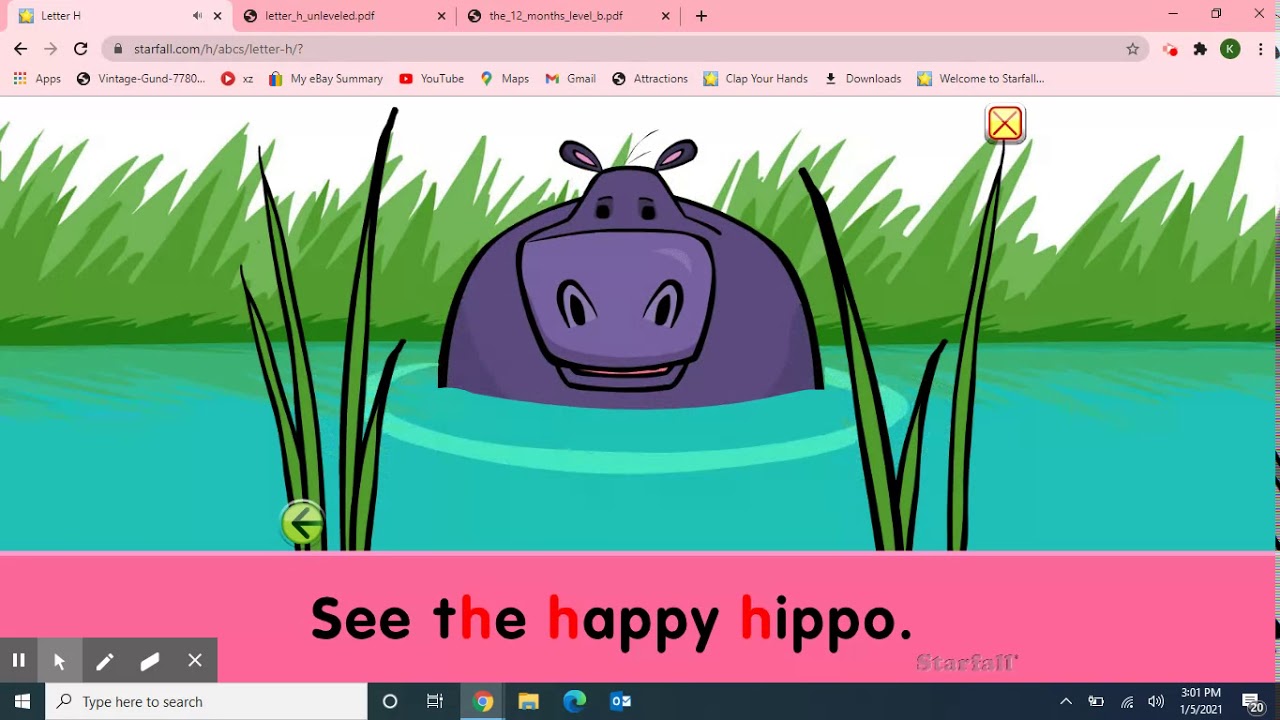Open a new browser tab
Viewport: 1280px width, 720px height.
pyautogui.click(x=701, y=16)
